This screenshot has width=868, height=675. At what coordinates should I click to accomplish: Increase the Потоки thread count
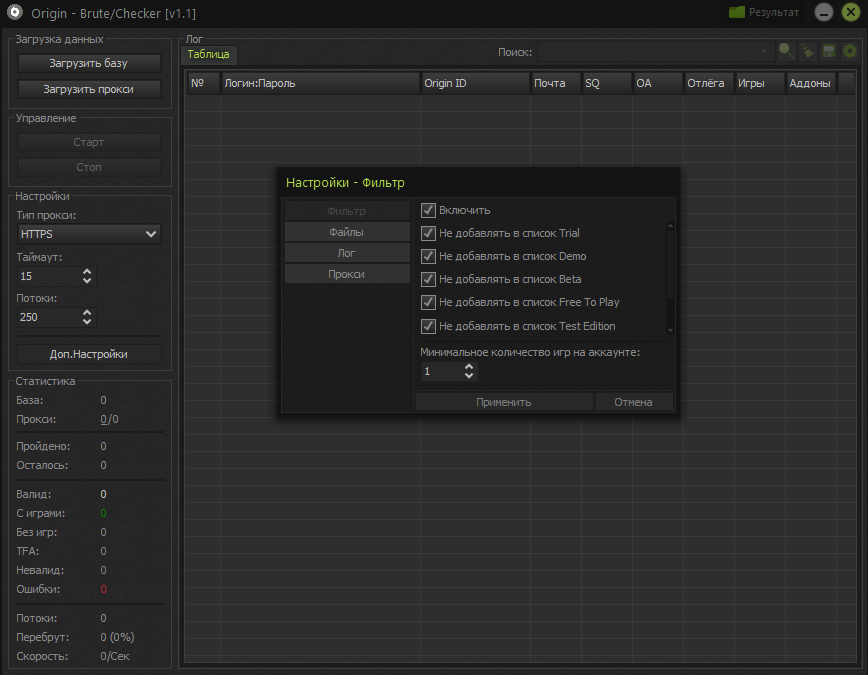tap(87, 313)
